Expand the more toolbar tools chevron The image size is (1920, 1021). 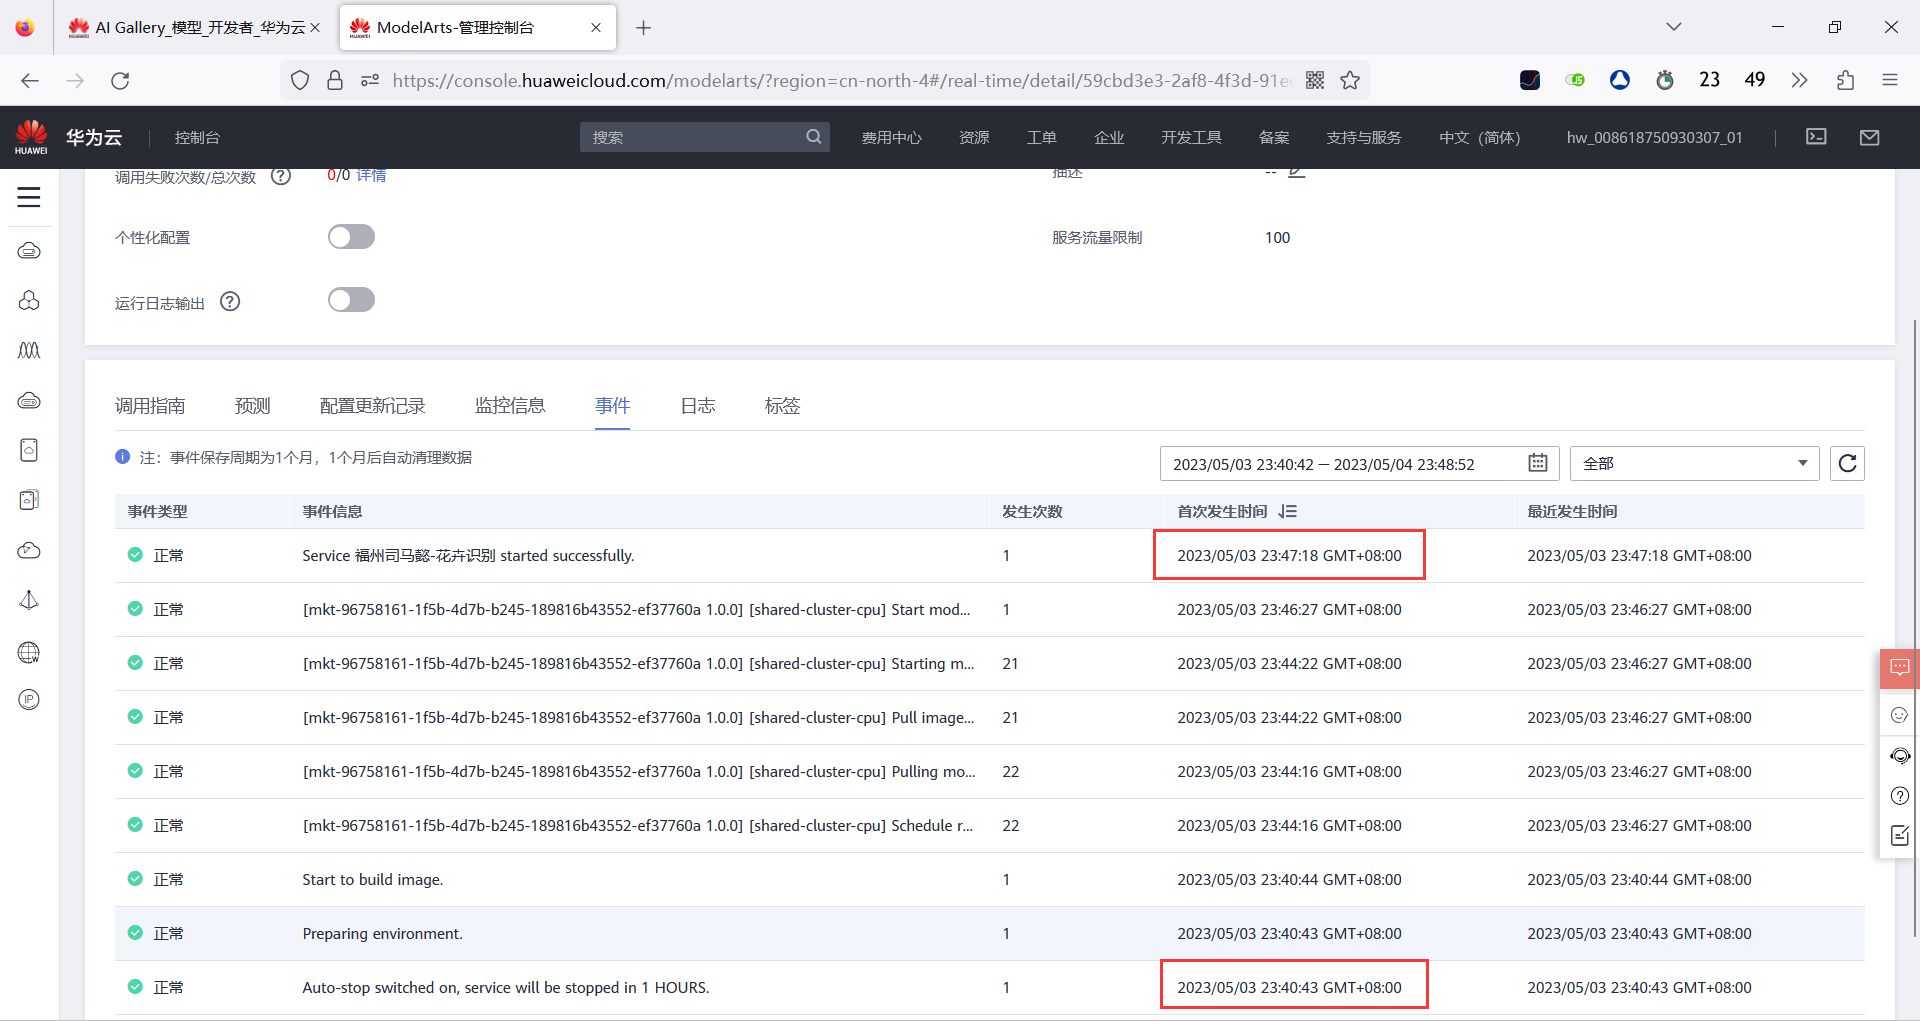pyautogui.click(x=1800, y=80)
